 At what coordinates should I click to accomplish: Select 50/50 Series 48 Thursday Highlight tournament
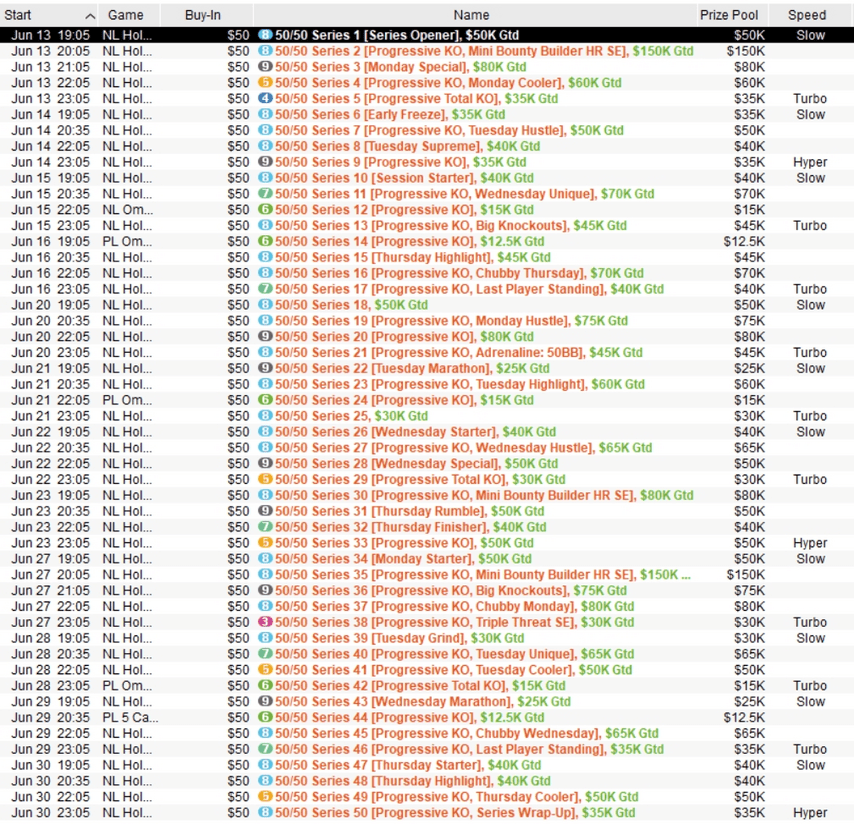[427, 780]
